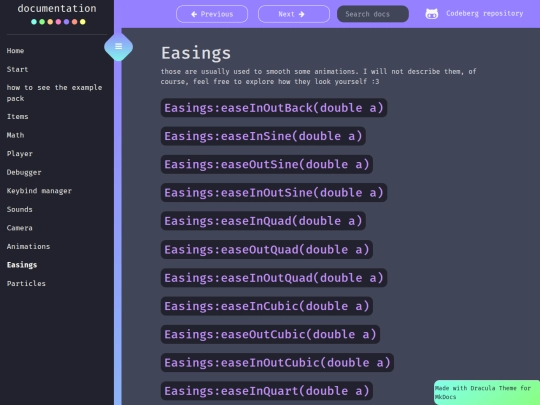The height and width of the screenshot is (405, 540).
Task: Go to the Previous page
Action: 212,14
